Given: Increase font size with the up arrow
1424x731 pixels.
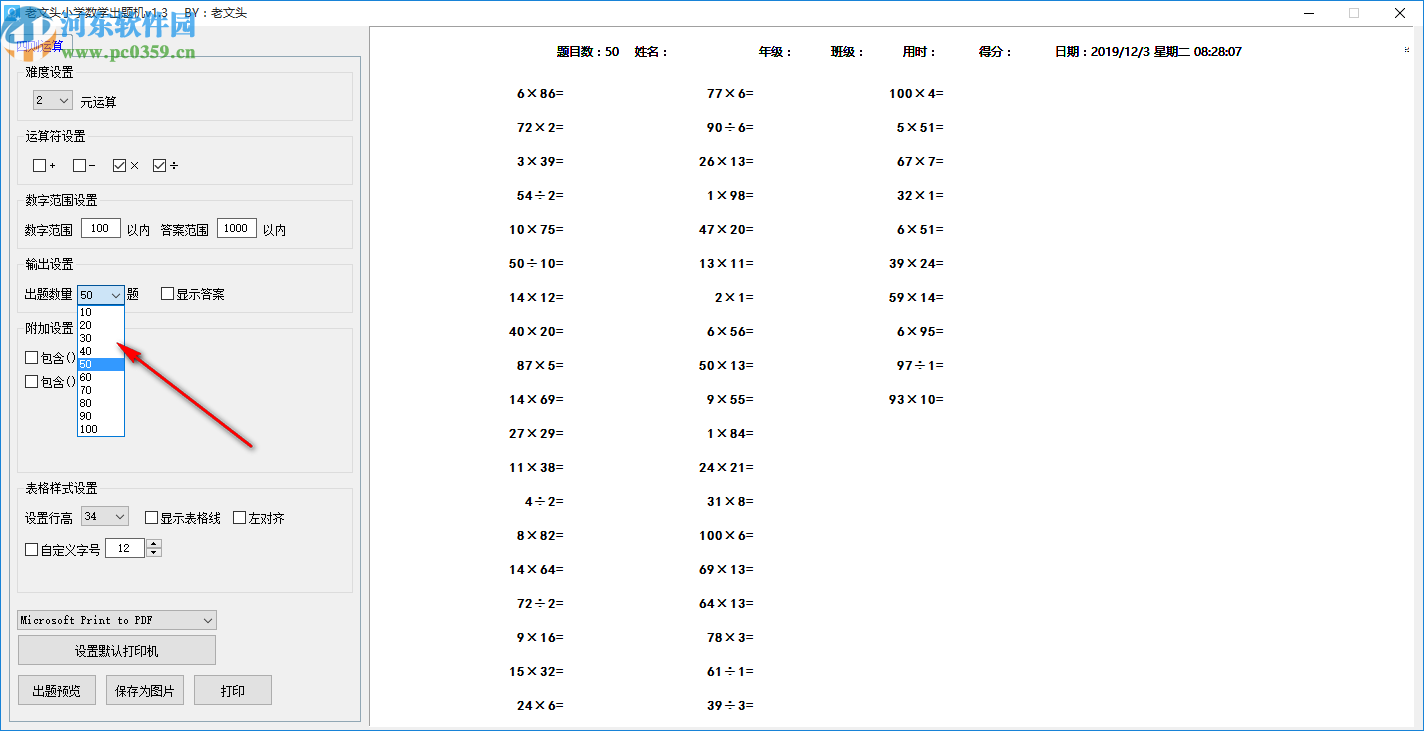Looking at the screenshot, I should click(153, 544).
